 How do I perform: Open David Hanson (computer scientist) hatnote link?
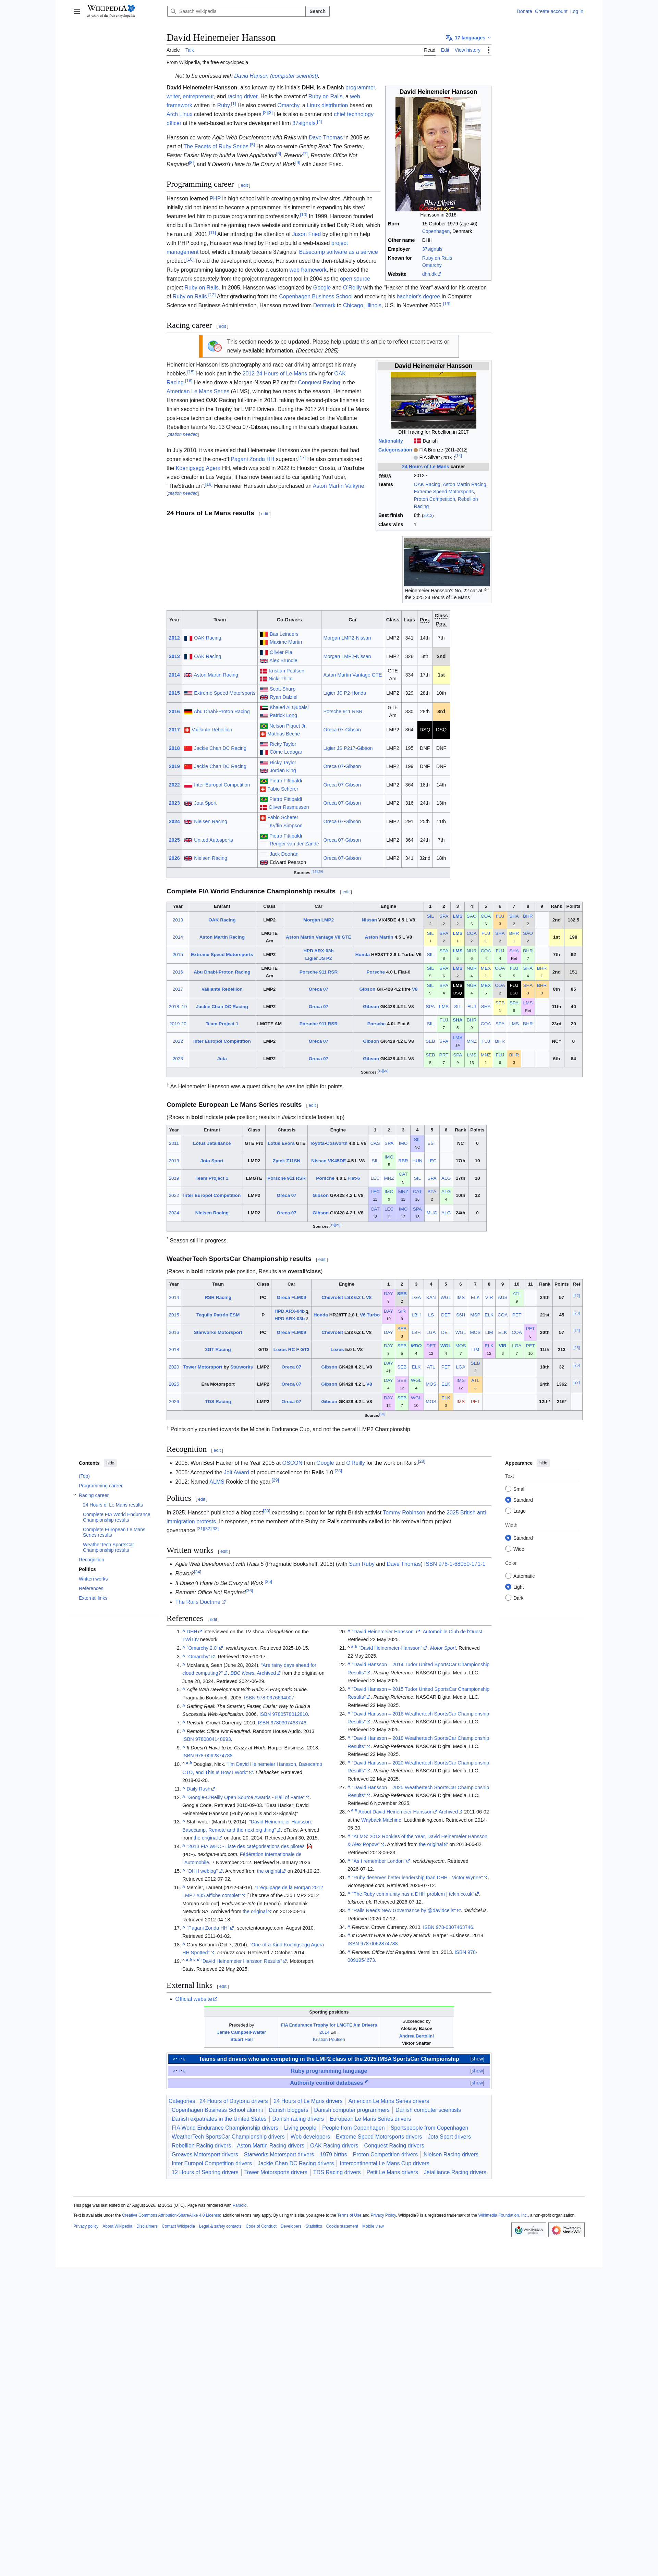tap(276, 76)
